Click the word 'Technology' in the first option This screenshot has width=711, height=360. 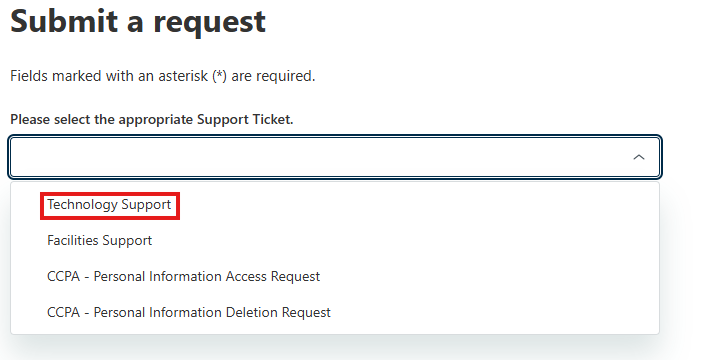pos(82,205)
